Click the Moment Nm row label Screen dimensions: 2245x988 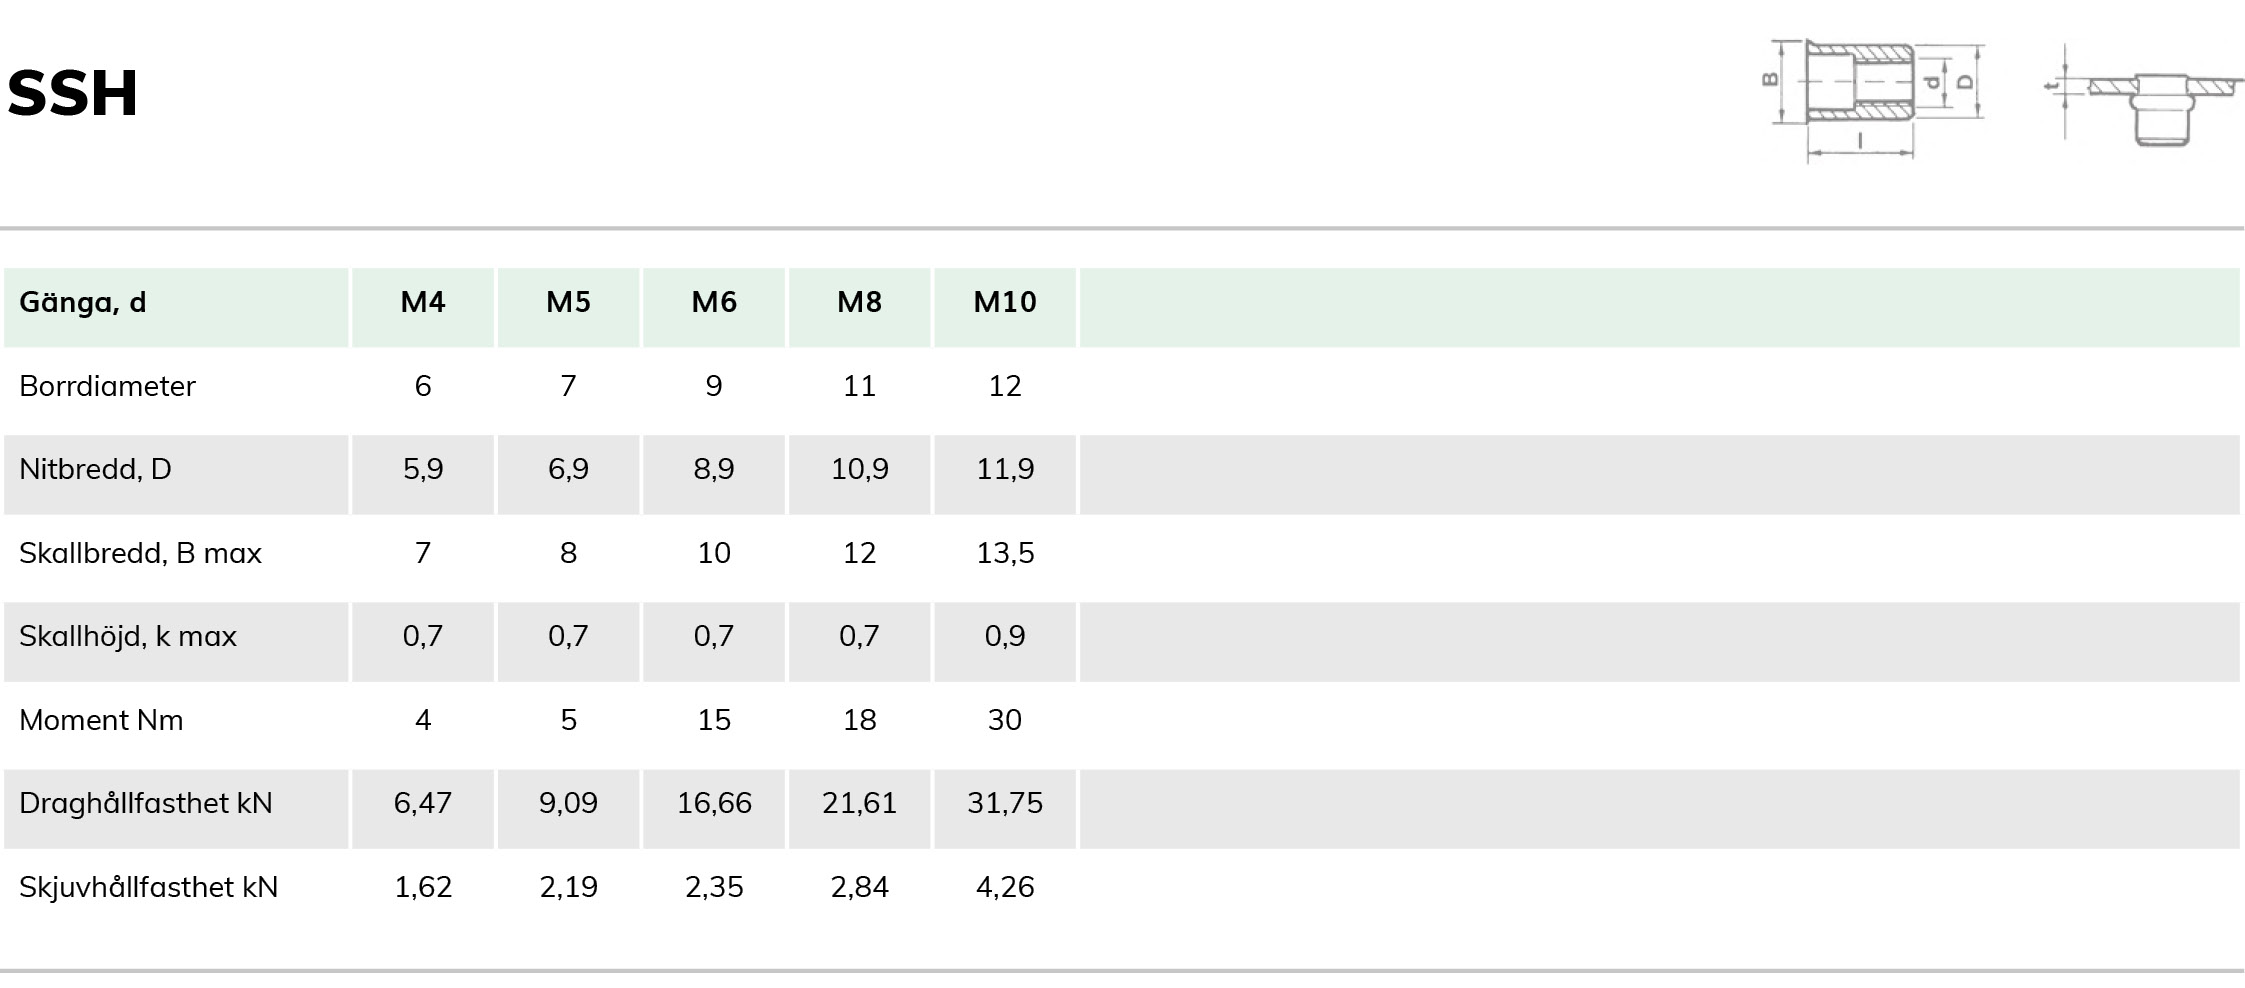(101, 720)
